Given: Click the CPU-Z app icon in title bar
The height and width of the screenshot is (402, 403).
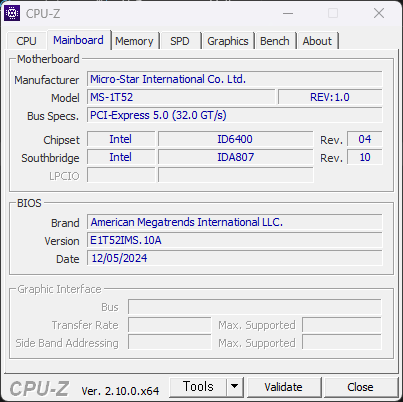Looking at the screenshot, I should (12, 13).
